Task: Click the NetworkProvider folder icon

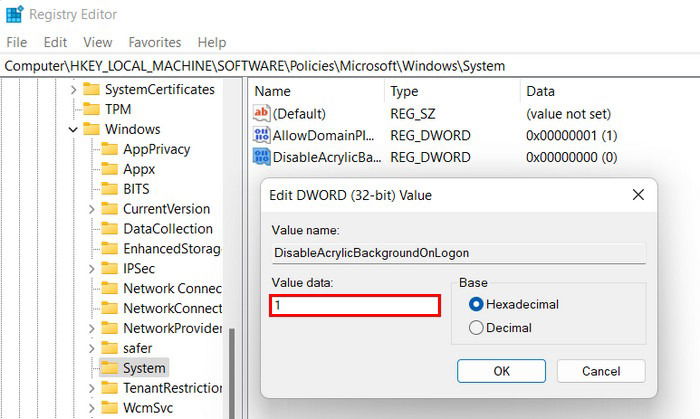Action: 109,328
